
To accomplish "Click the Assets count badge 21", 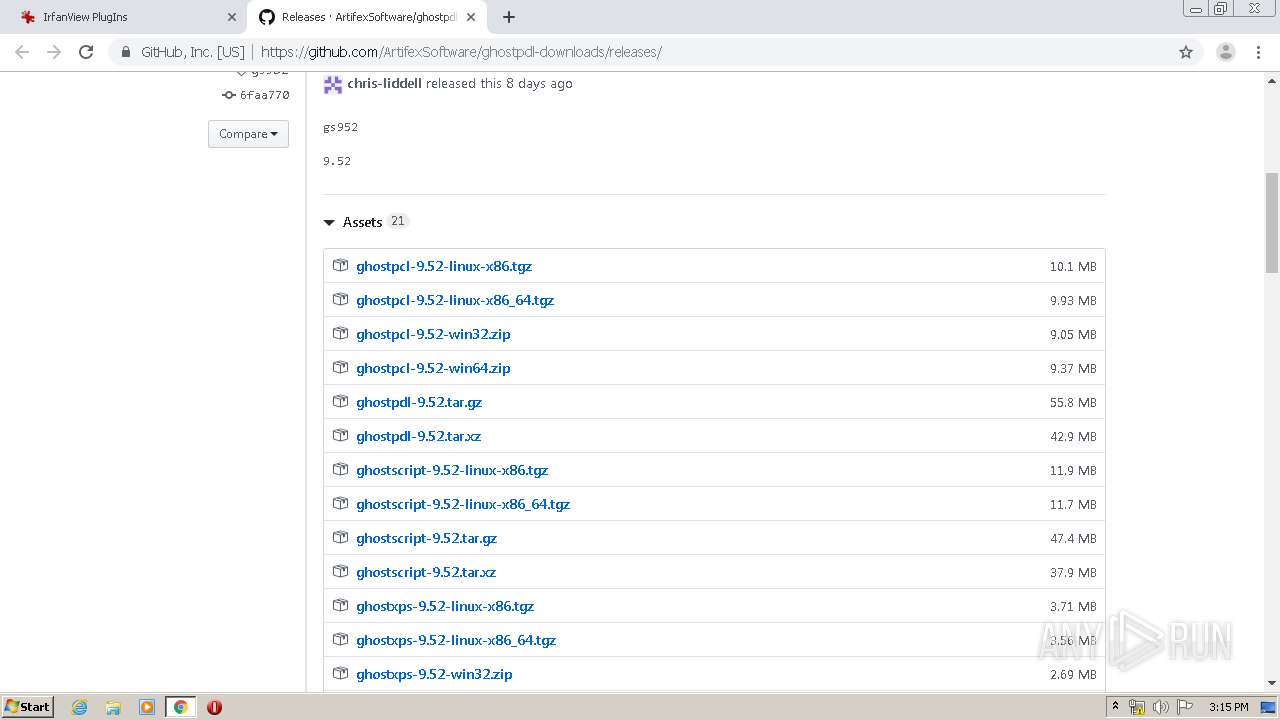I will pyautogui.click(x=398, y=221).
